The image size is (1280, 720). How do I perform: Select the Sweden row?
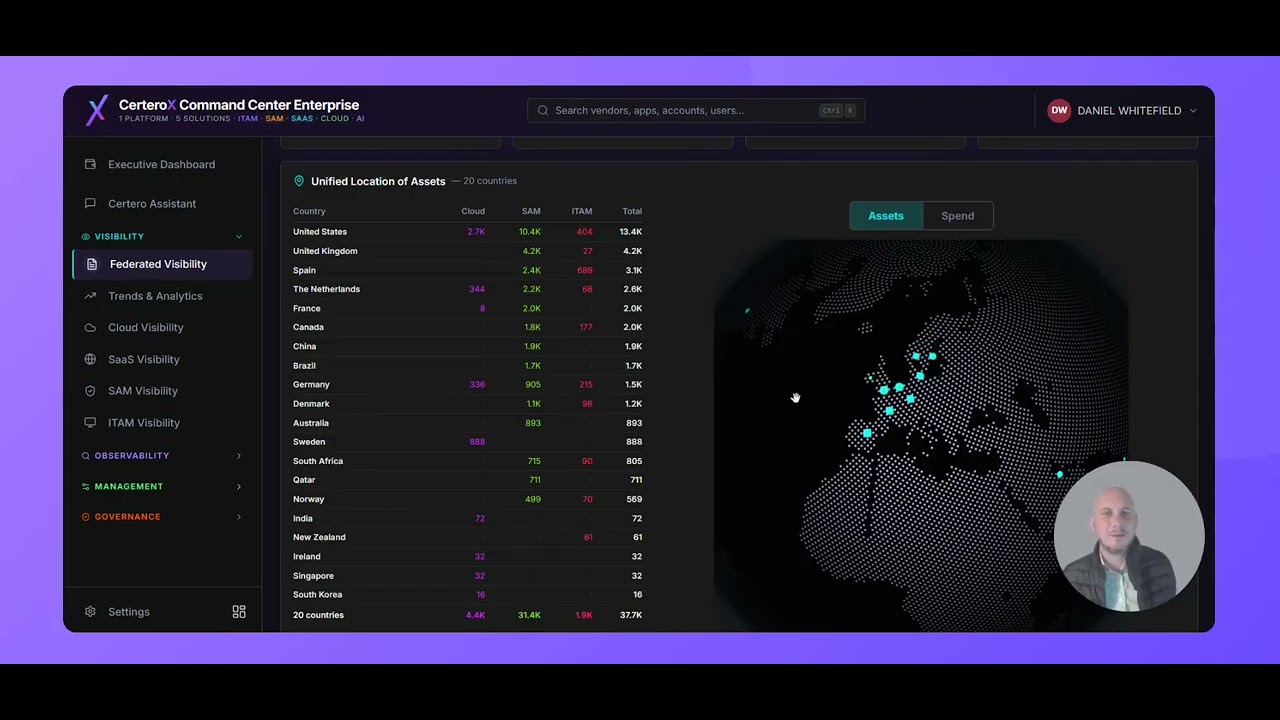pyautogui.click(x=467, y=442)
